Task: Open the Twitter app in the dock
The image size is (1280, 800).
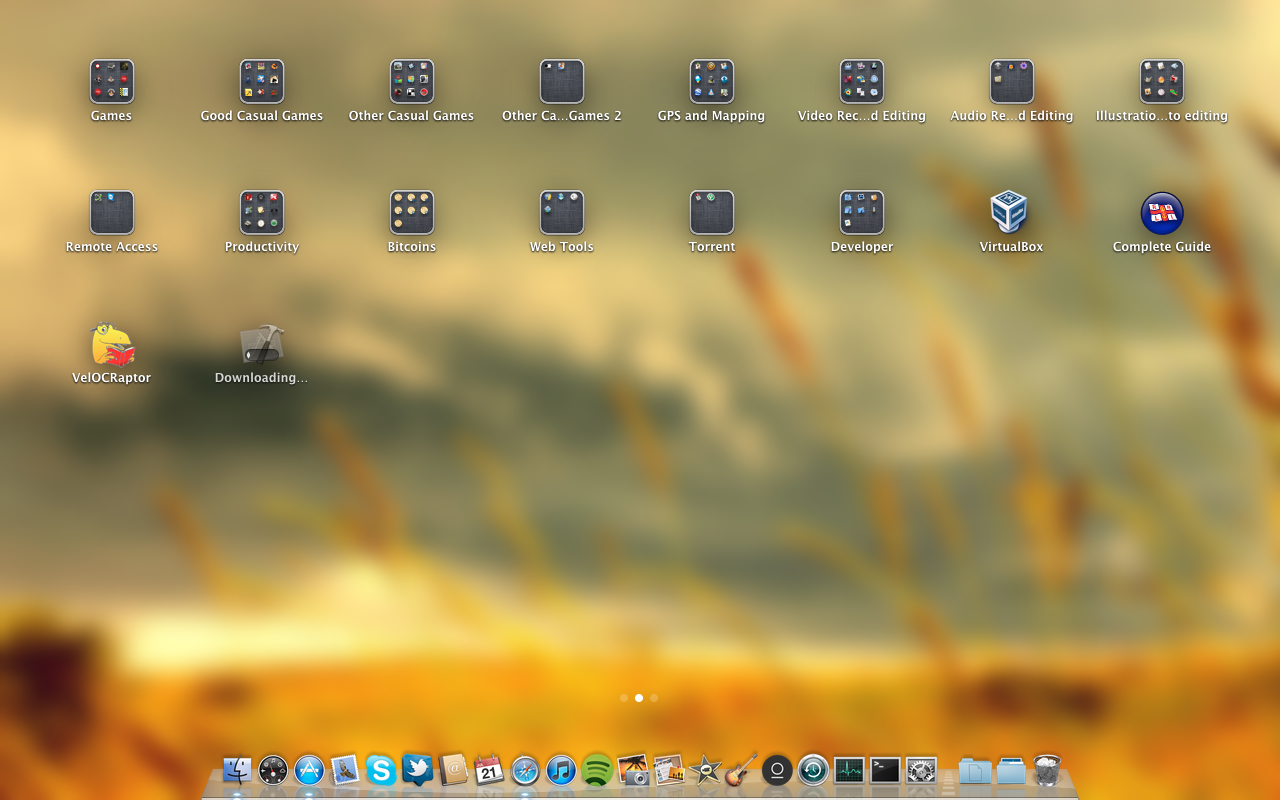Action: coord(417,770)
